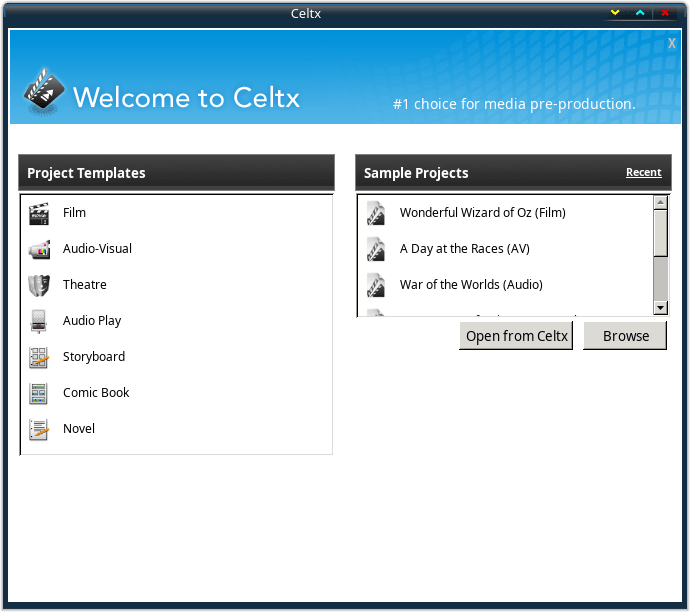Select the Audio Play template label
The image size is (690, 612).
92,321
